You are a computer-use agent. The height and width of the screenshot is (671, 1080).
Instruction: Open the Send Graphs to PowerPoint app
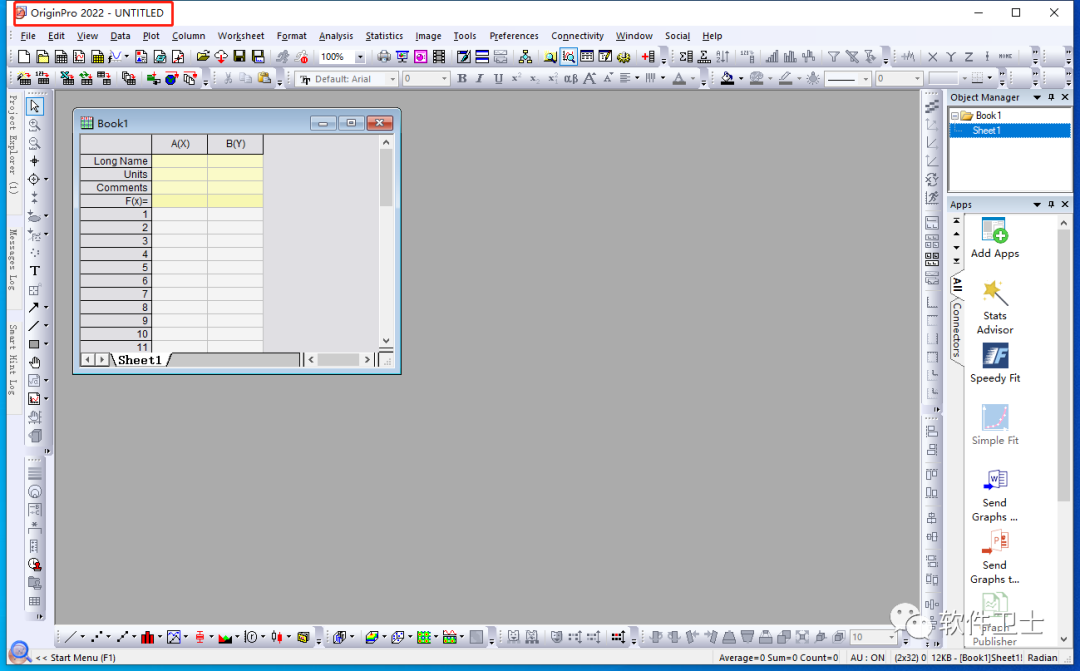tap(995, 557)
